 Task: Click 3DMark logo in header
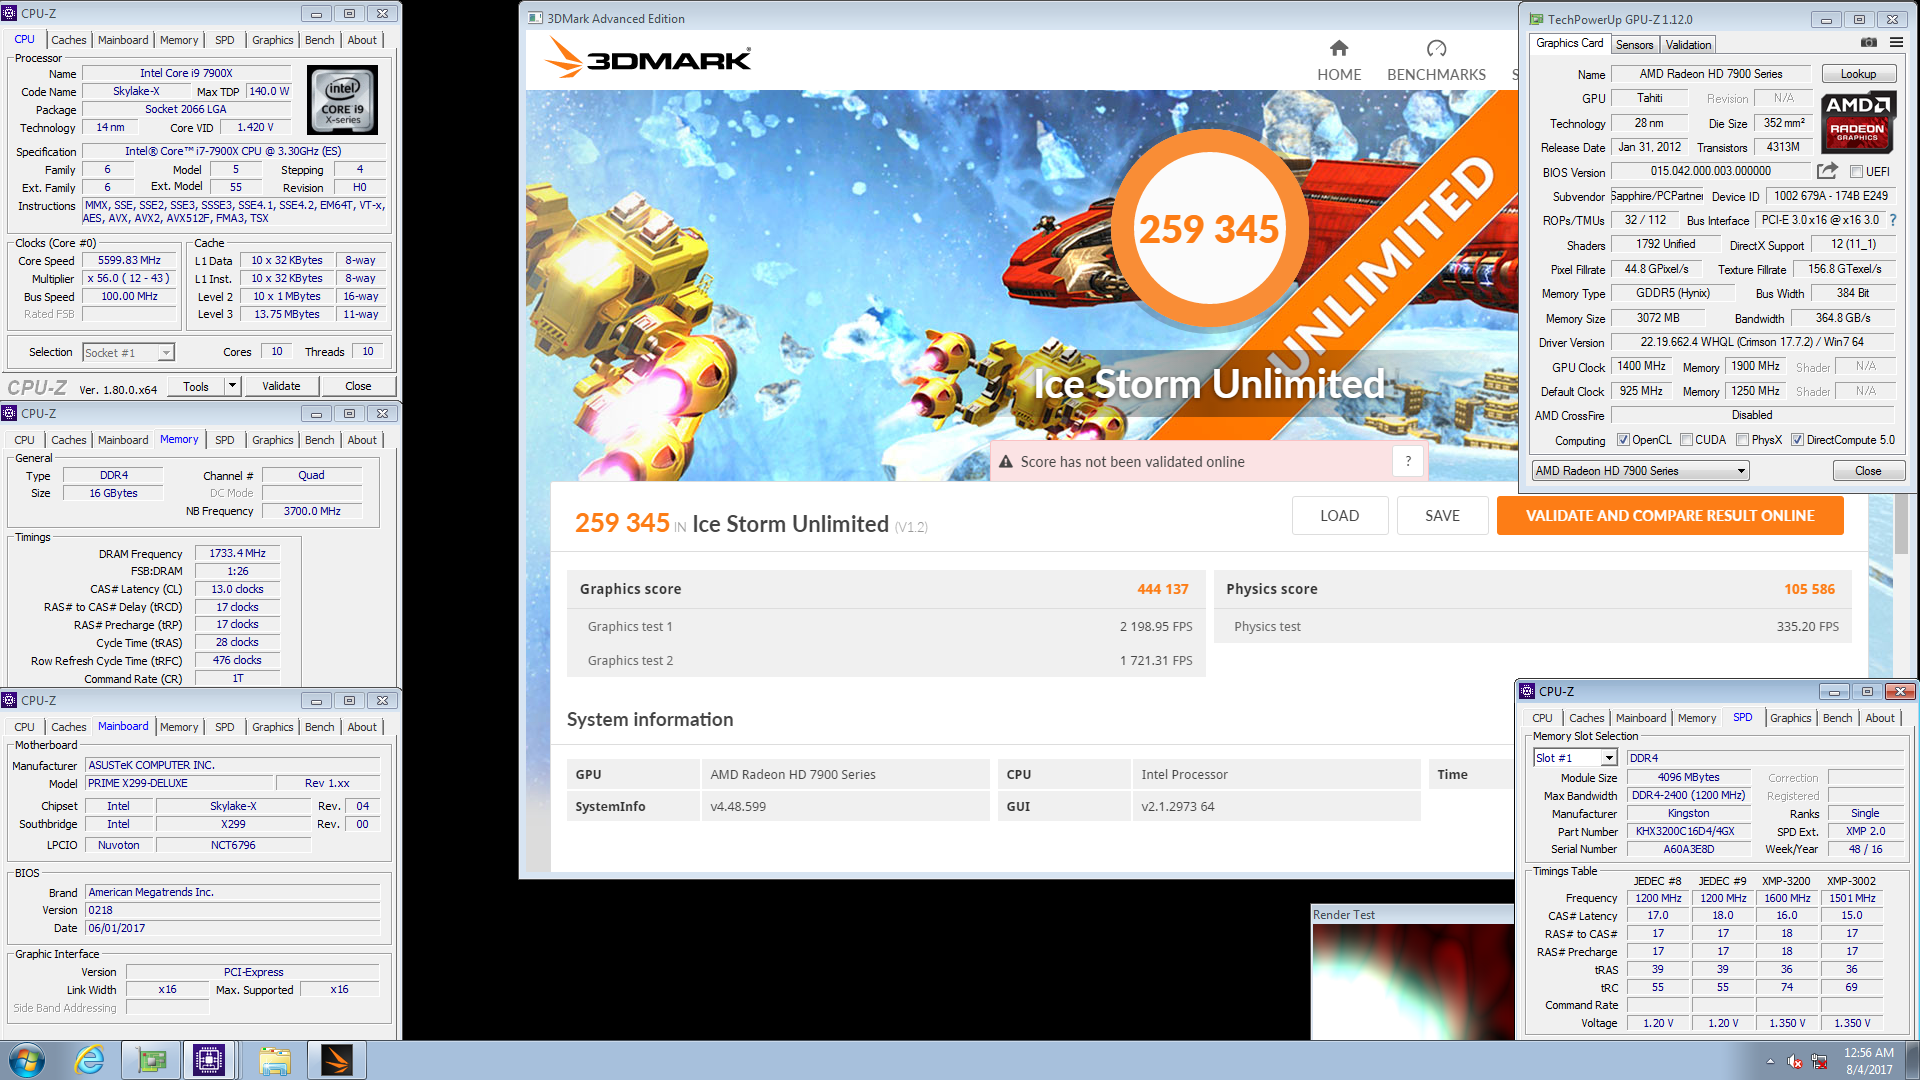point(648,58)
